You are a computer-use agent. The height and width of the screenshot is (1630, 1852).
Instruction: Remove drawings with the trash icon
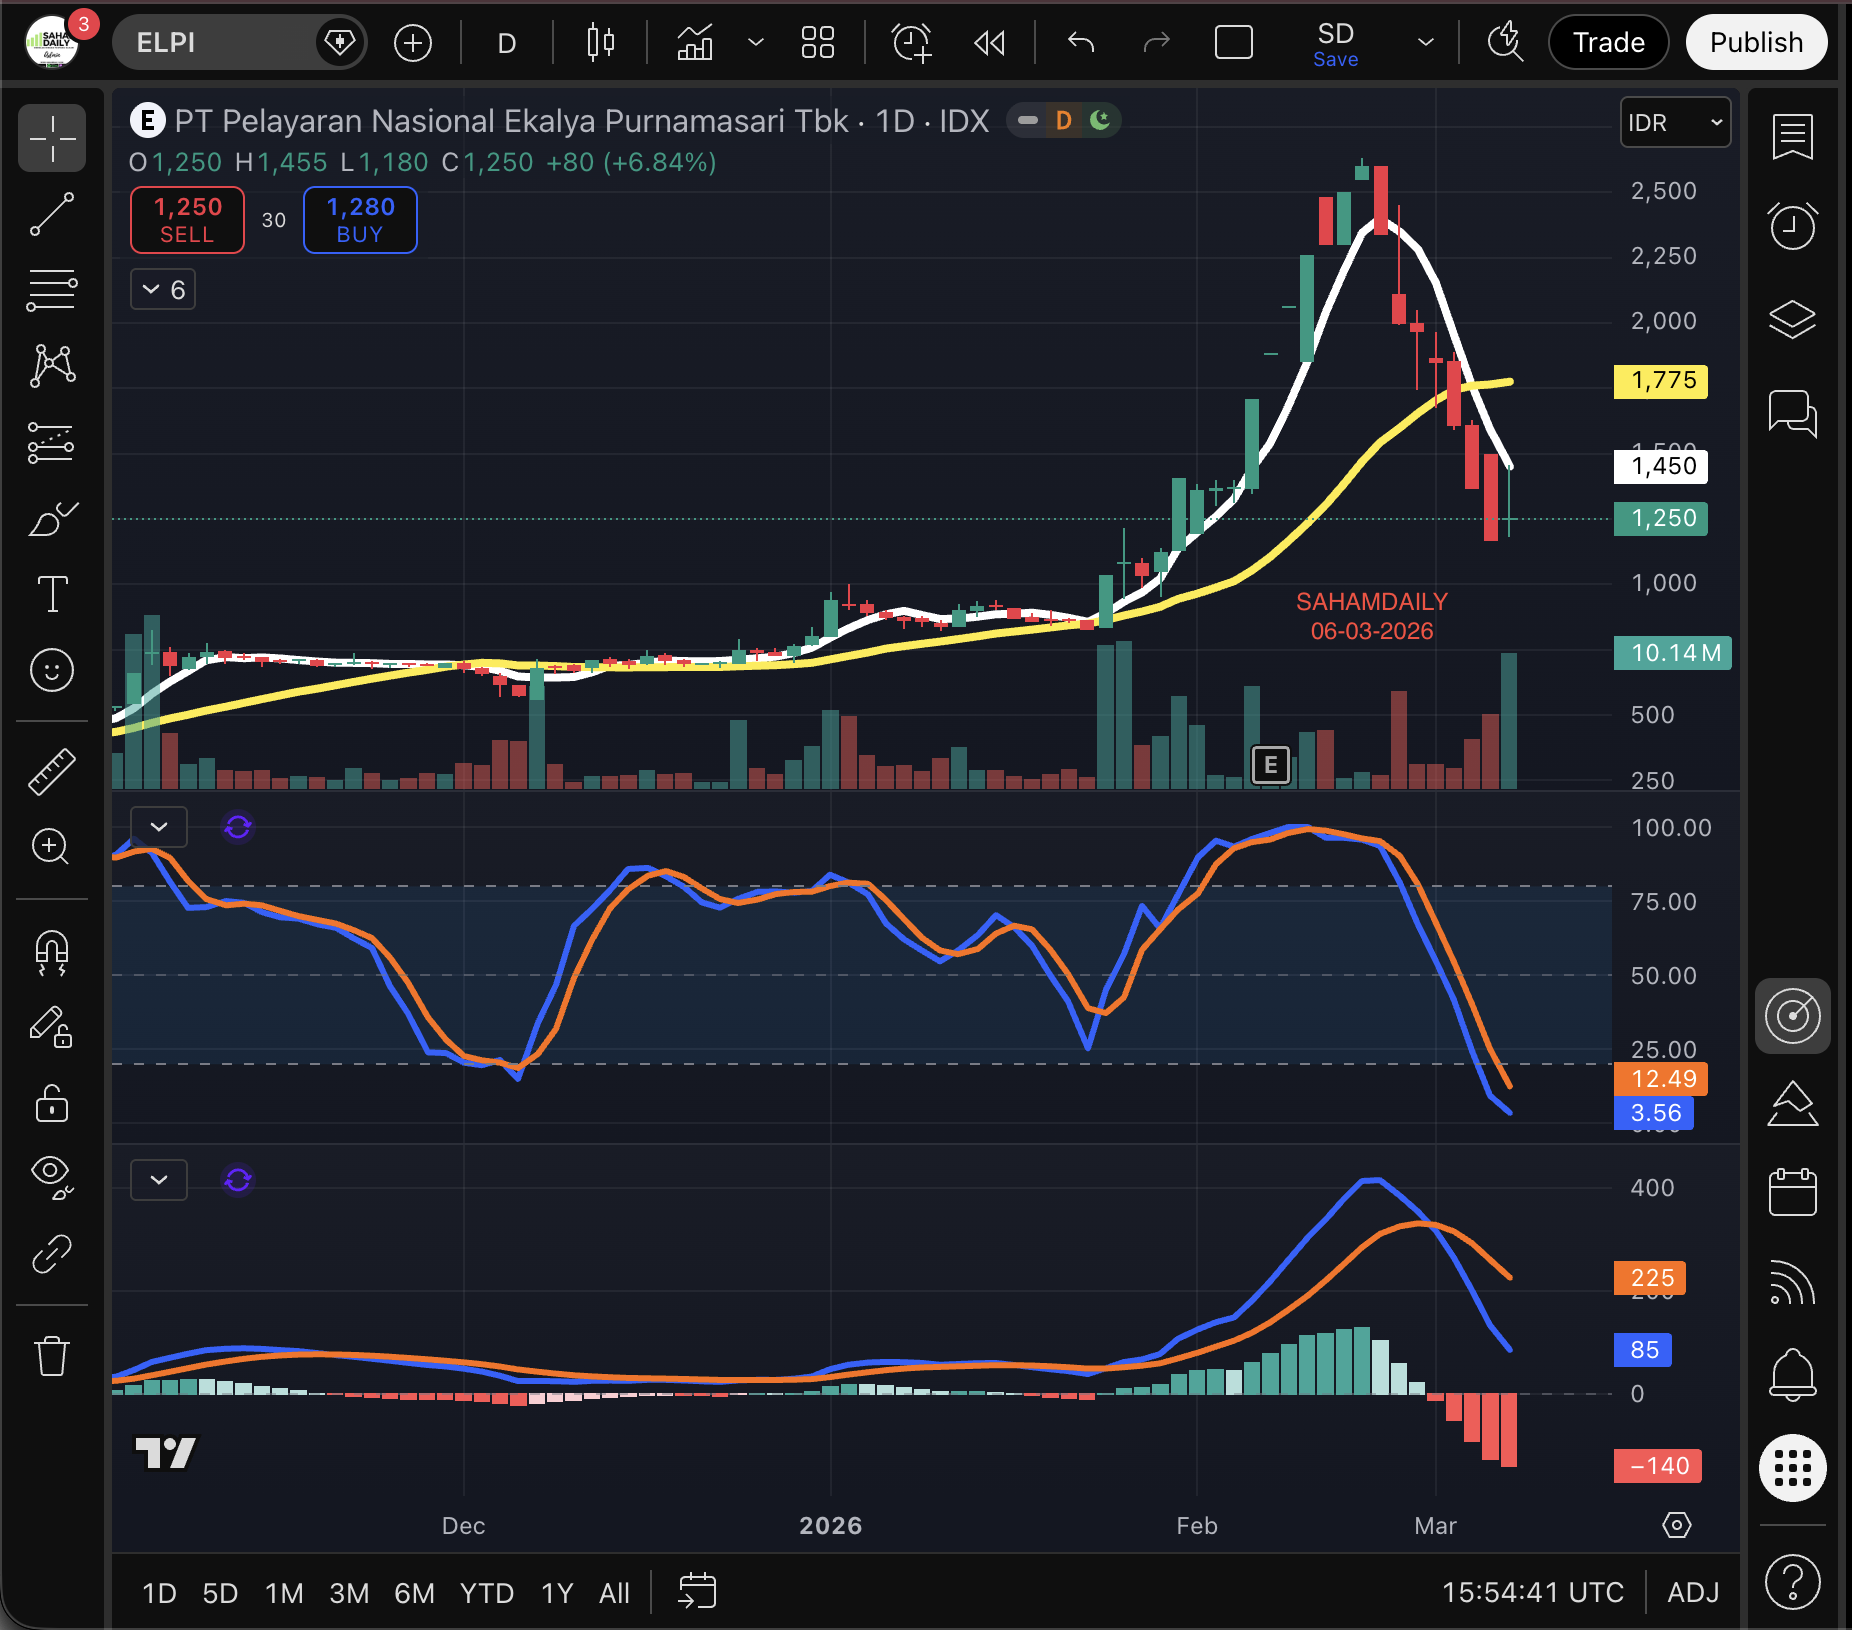(x=52, y=1356)
